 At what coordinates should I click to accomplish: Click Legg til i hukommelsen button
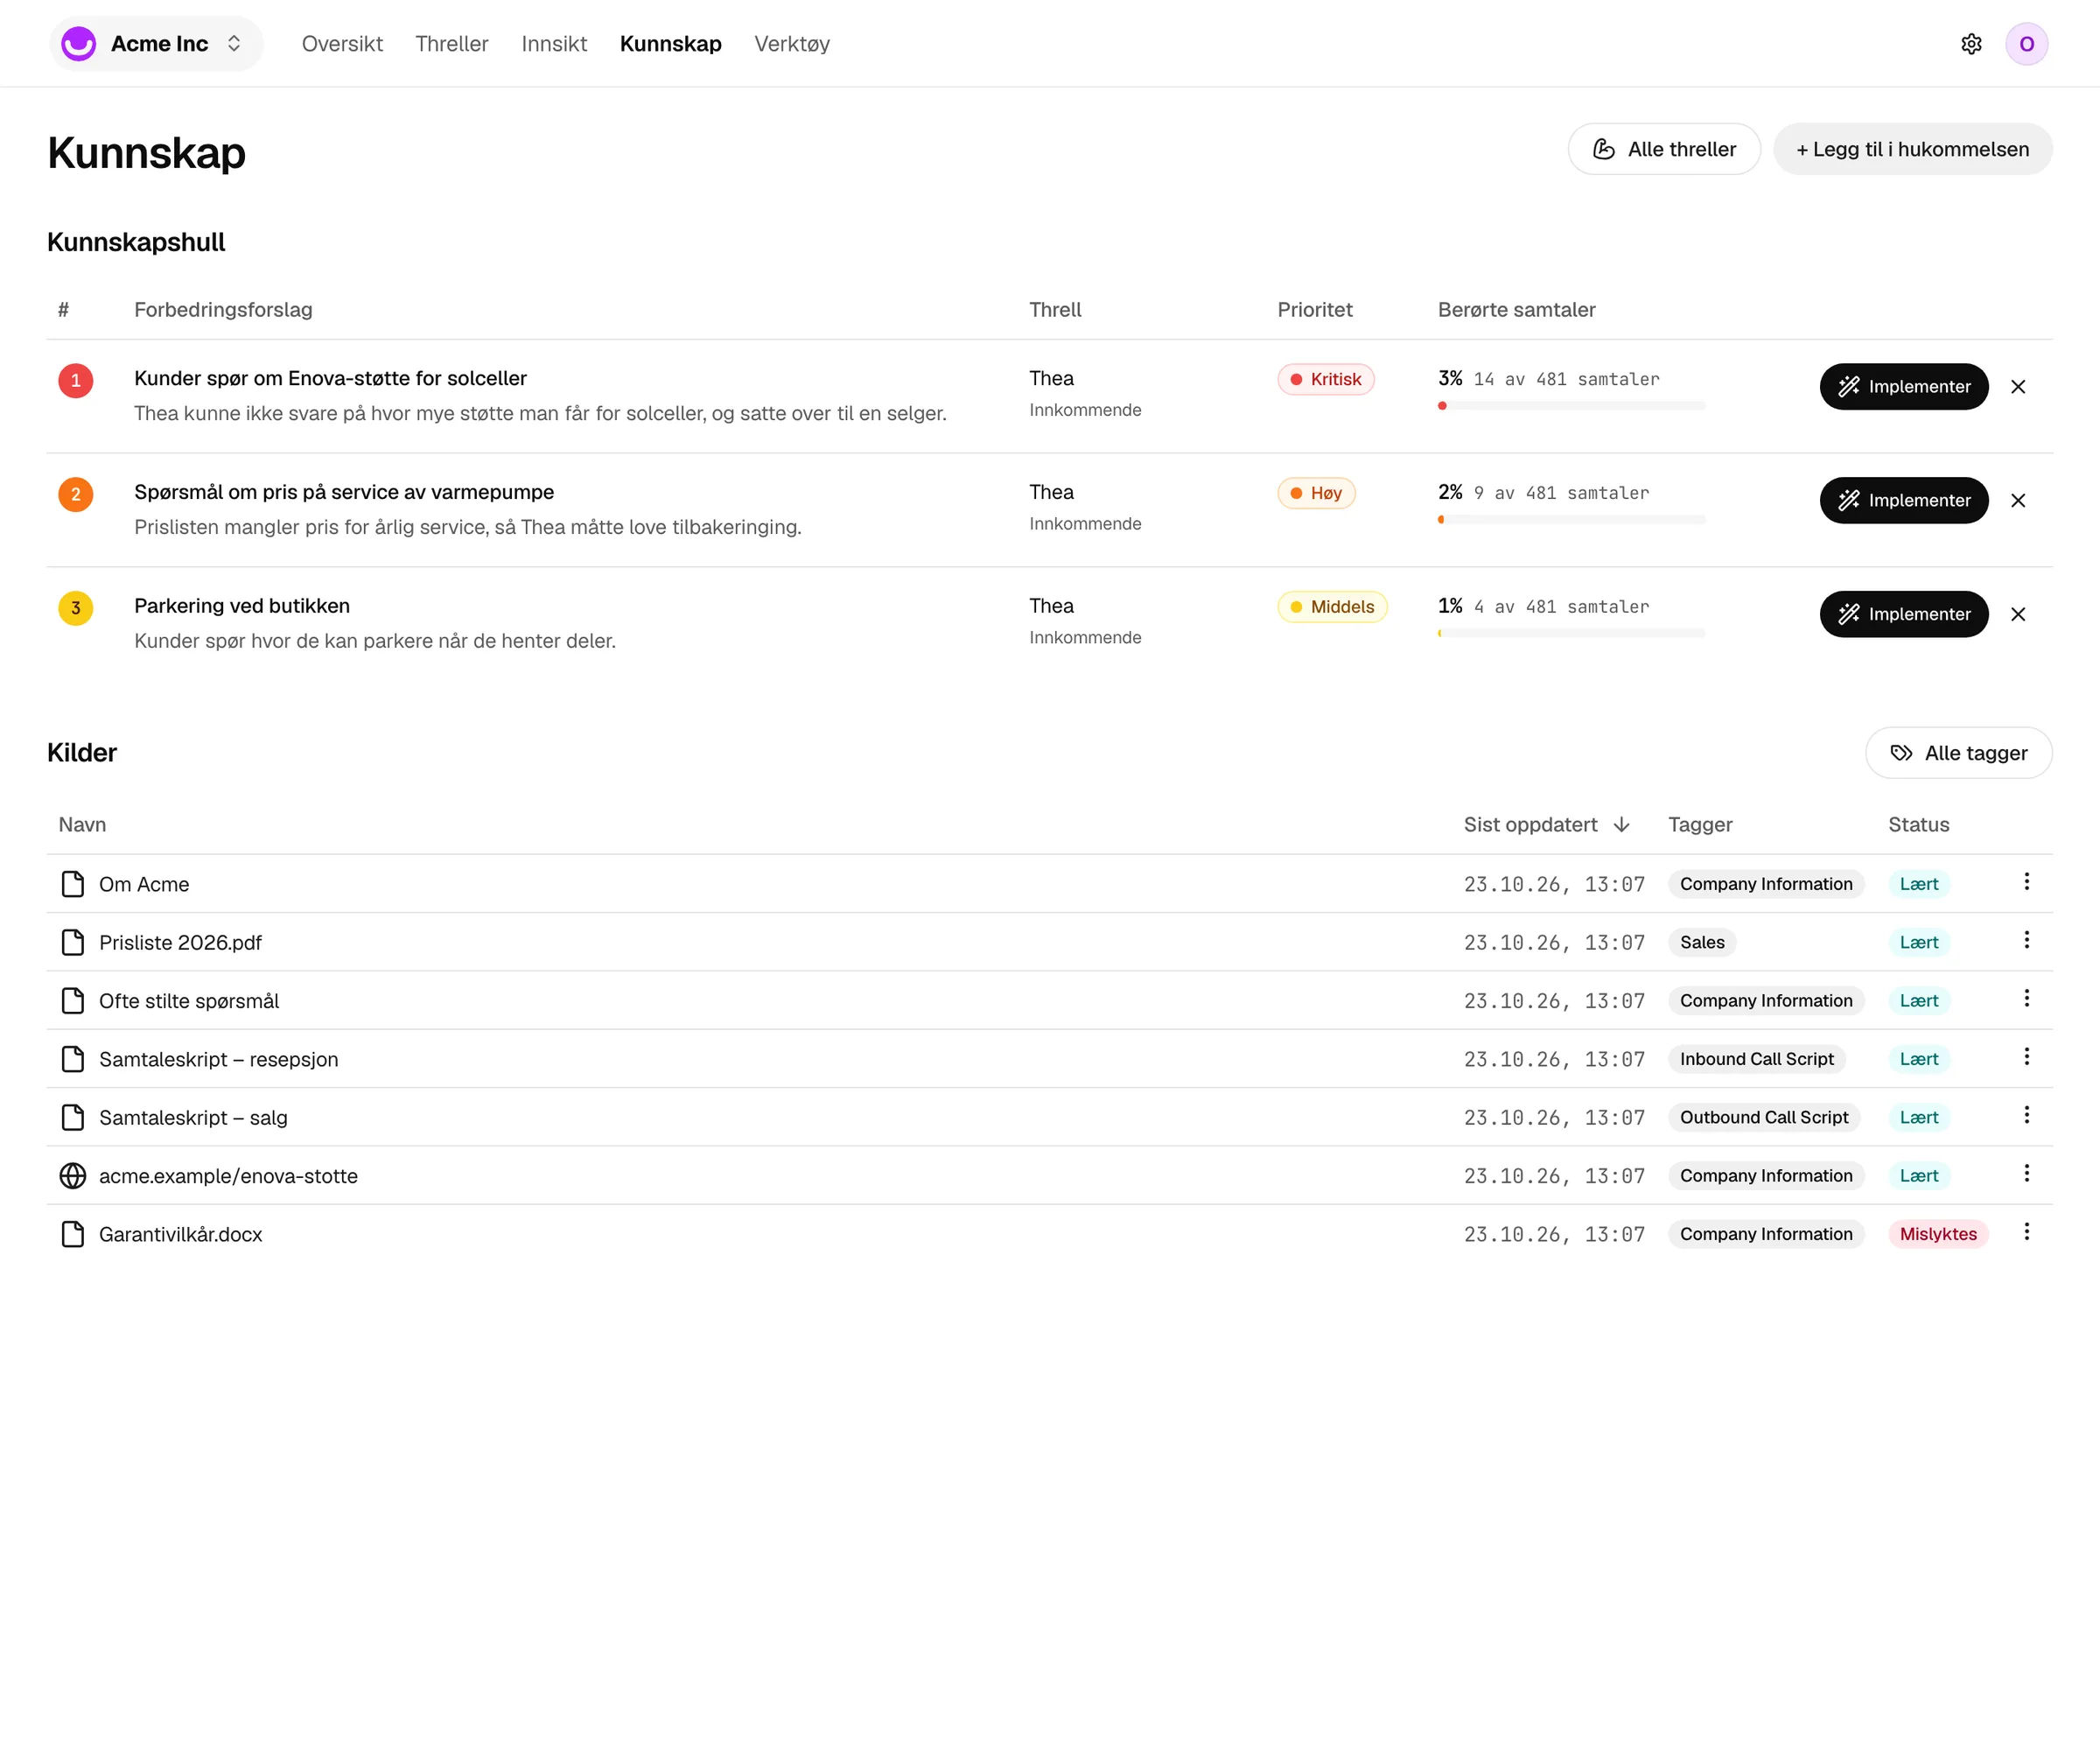[1912, 149]
